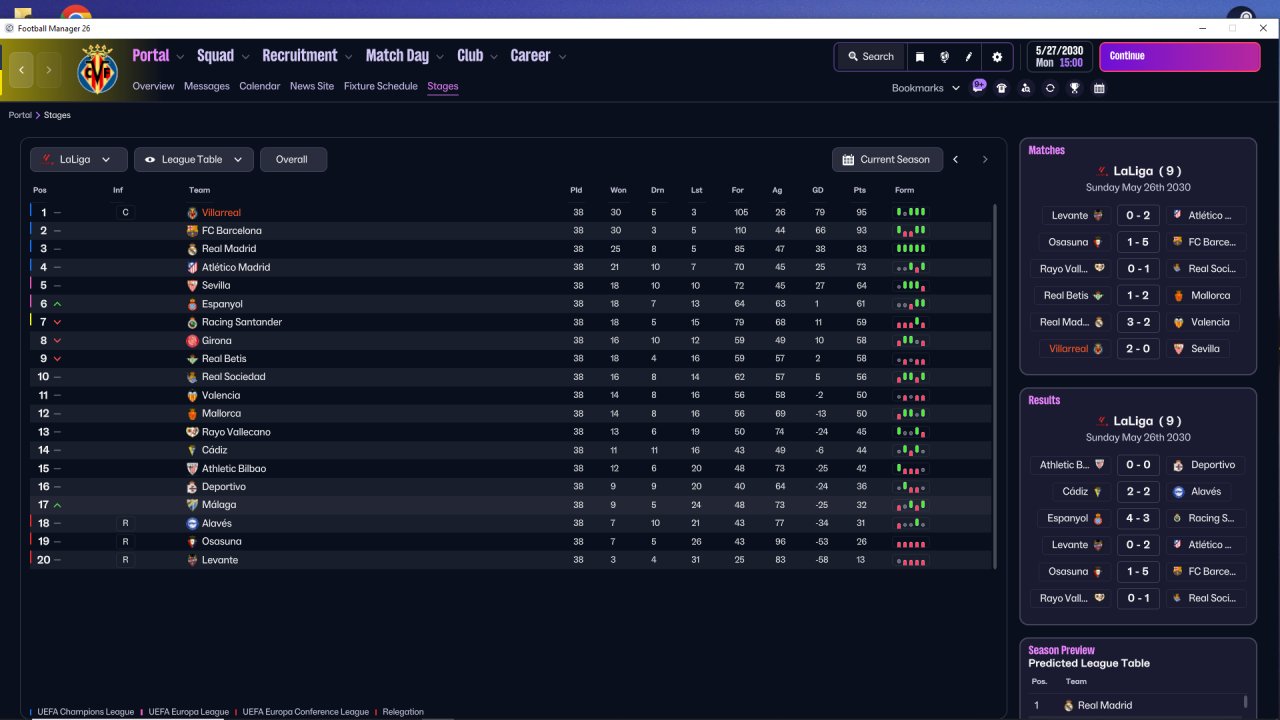The height and width of the screenshot is (720, 1280).
Task: Open the Villarreal club crest
Action: (97, 69)
